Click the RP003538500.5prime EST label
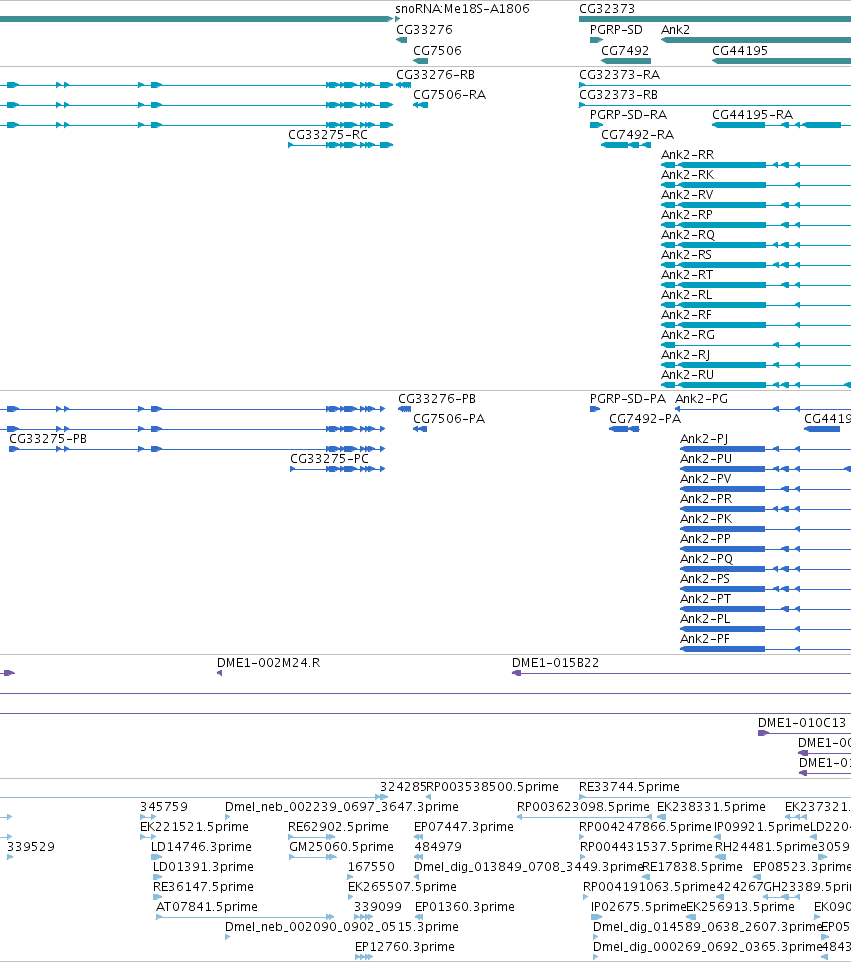The height and width of the screenshot is (962, 851). [x=492, y=787]
